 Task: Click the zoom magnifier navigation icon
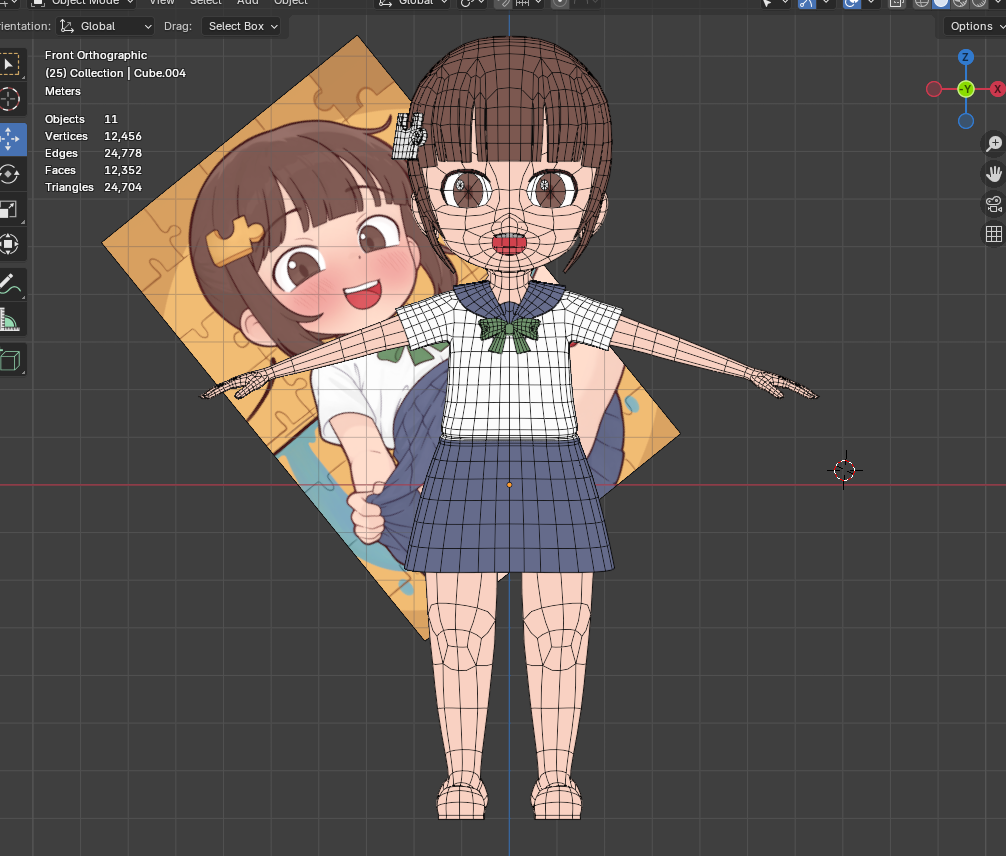coord(994,143)
